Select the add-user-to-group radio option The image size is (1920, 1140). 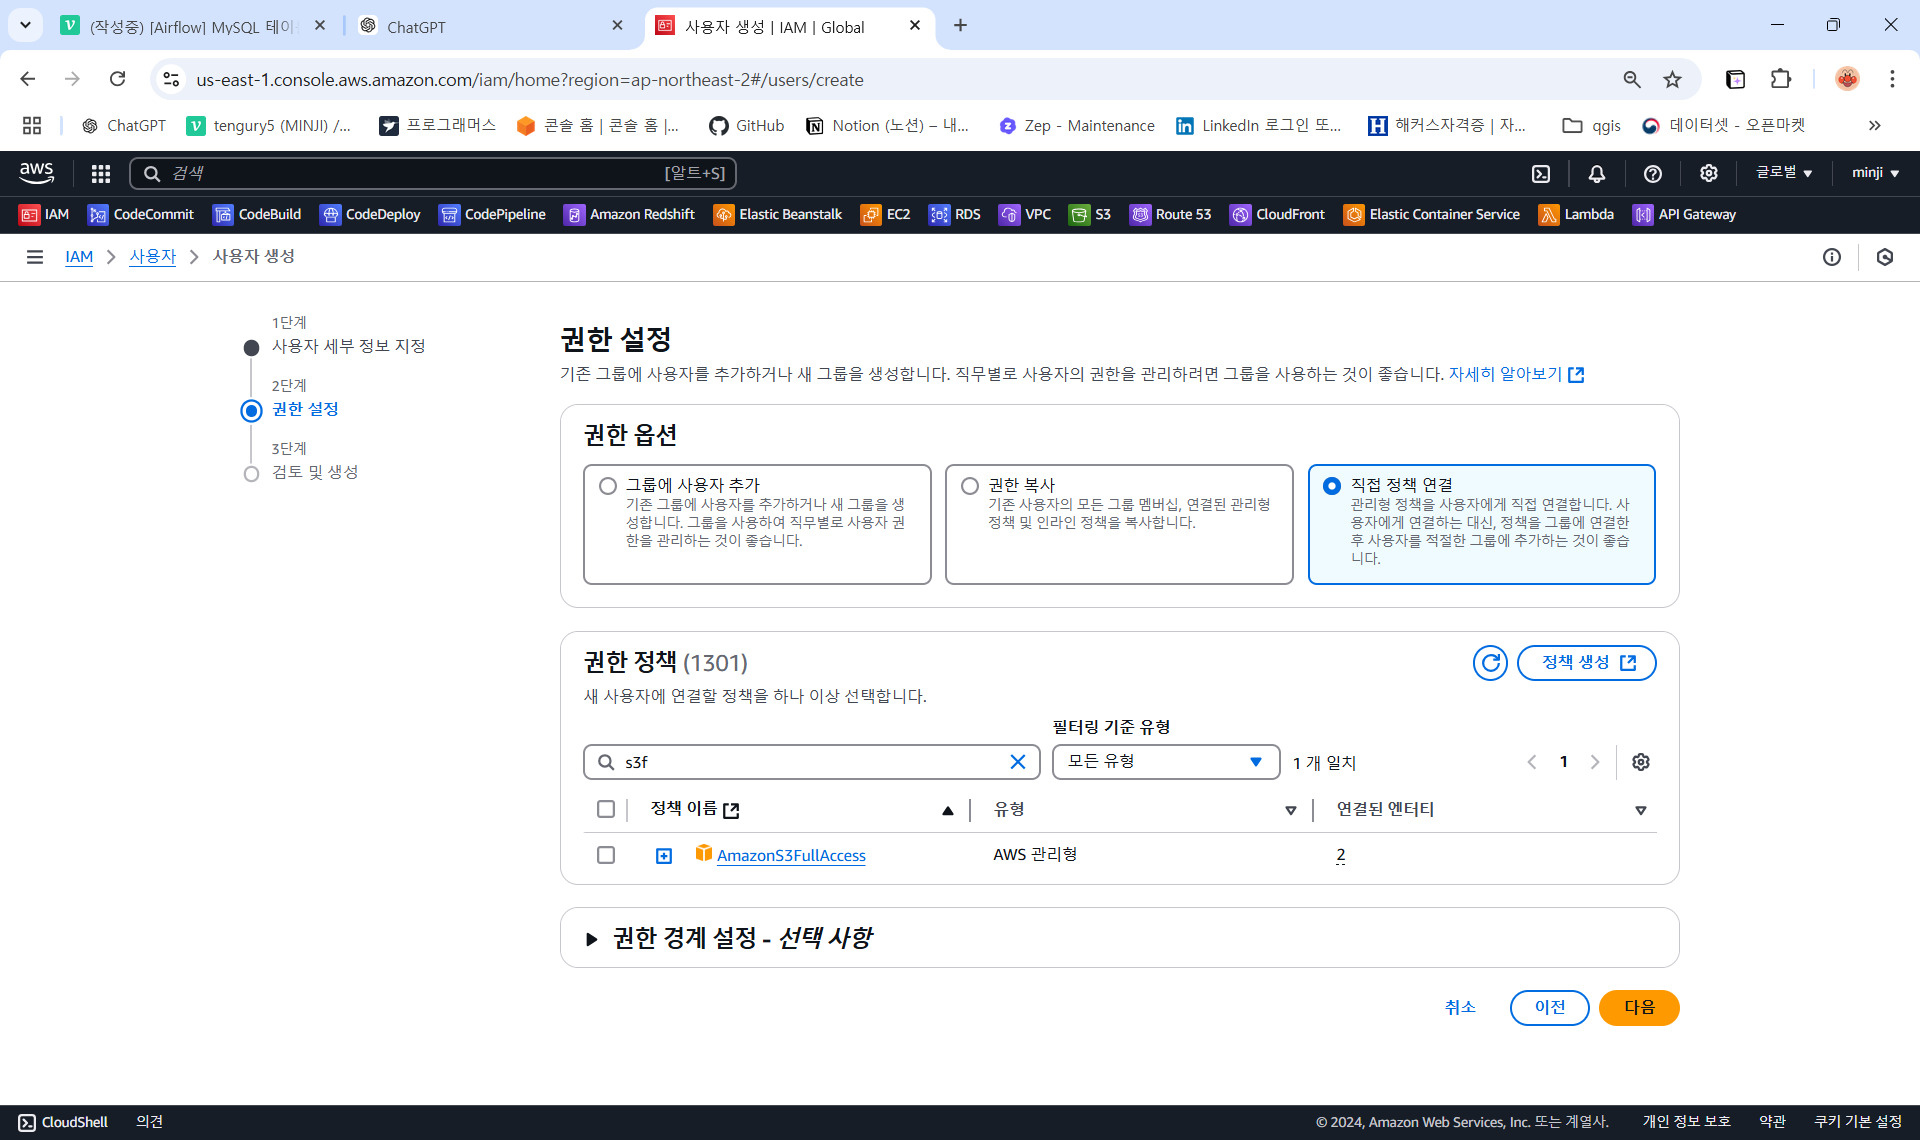(608, 486)
